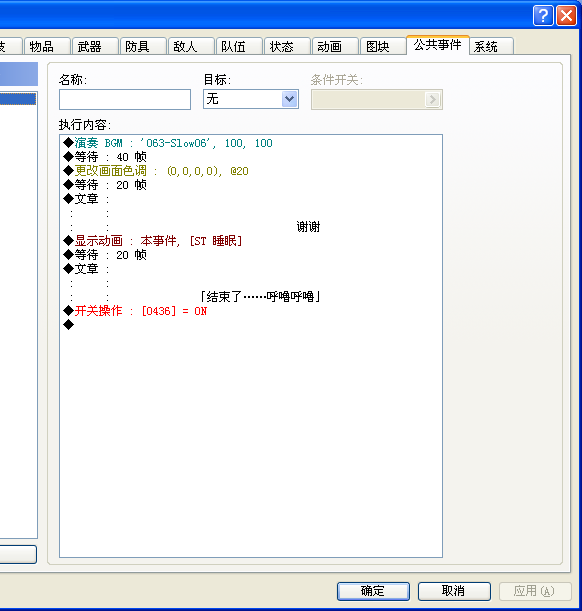The image size is (582, 611).
Task: Click the 应用 (A) button
Action: point(535,591)
